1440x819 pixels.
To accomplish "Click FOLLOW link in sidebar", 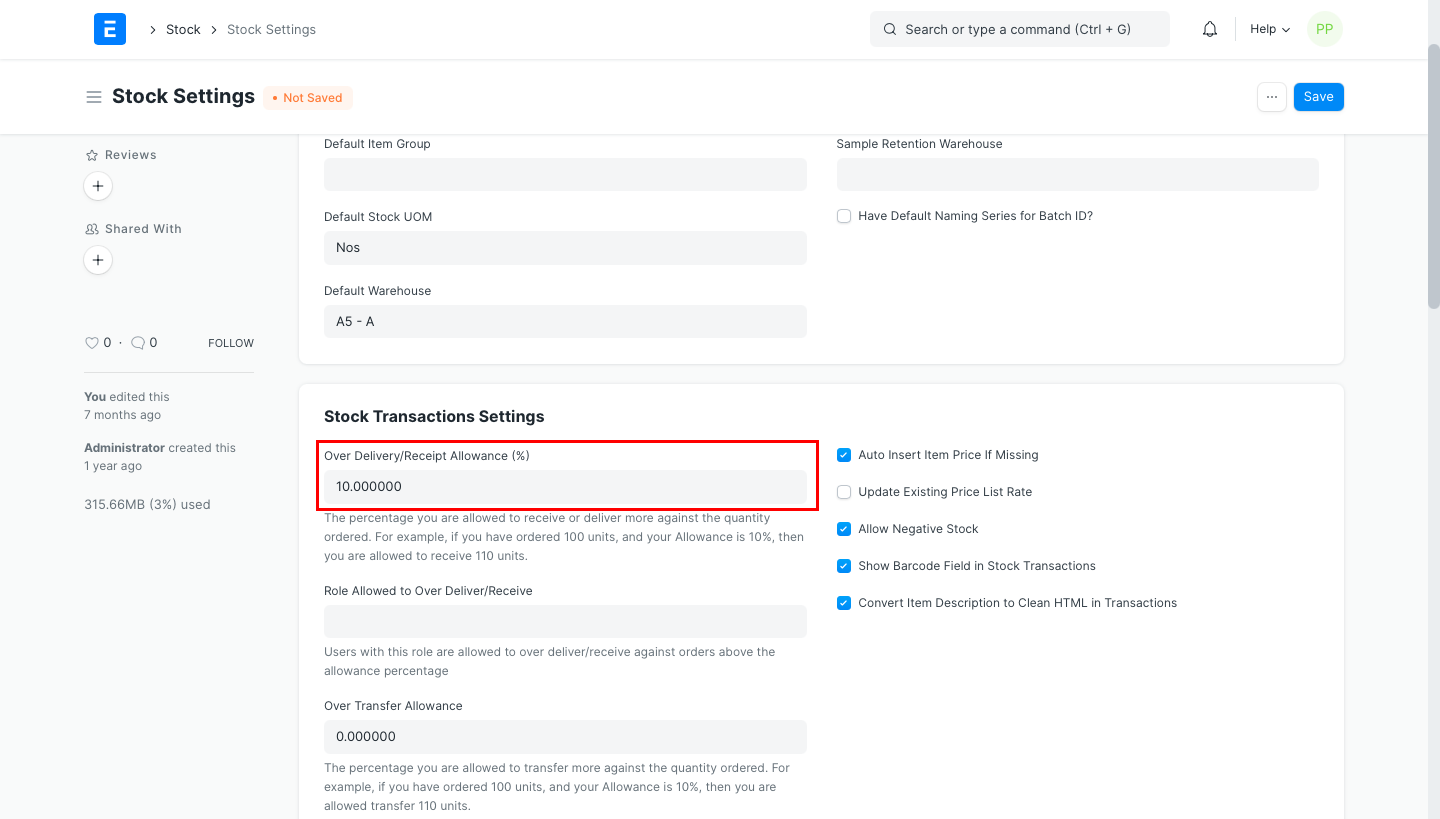I will [231, 343].
